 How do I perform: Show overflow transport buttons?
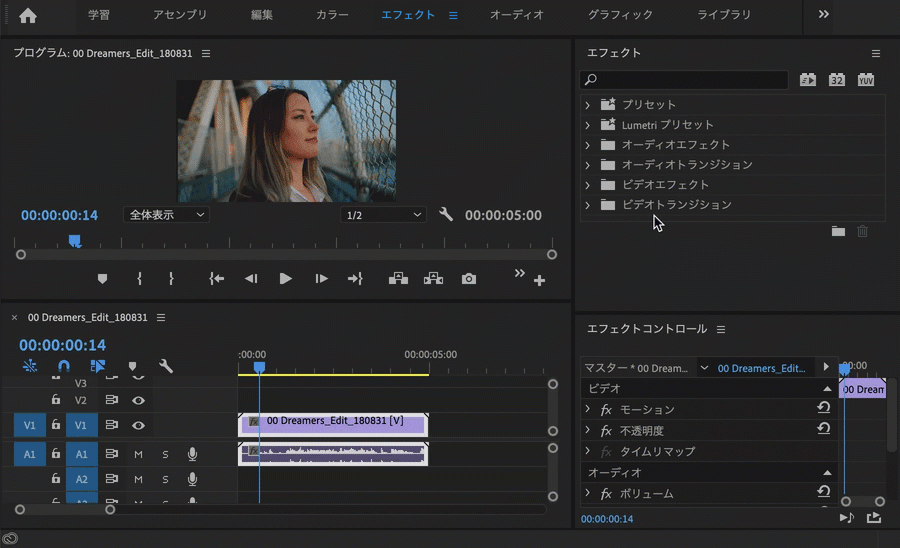(x=519, y=273)
